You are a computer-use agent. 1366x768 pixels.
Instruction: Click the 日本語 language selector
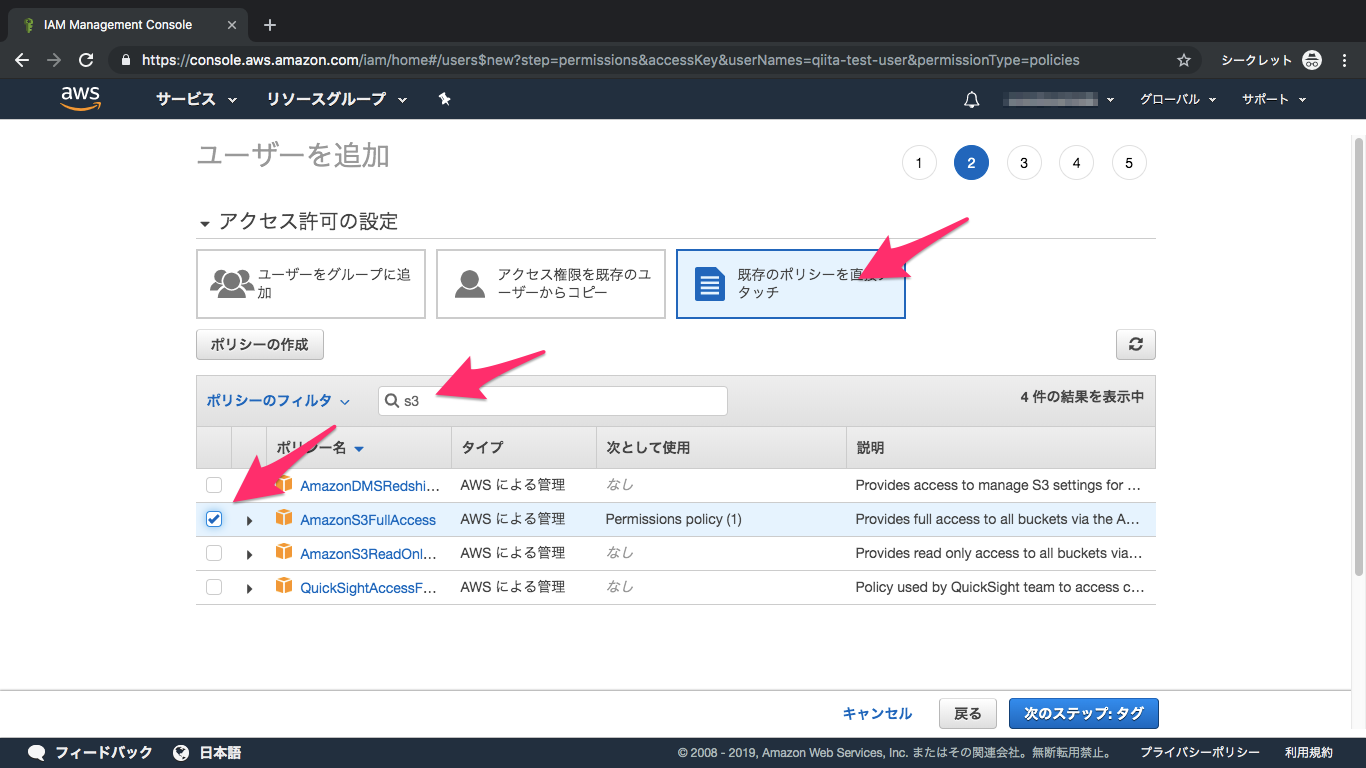point(207,753)
